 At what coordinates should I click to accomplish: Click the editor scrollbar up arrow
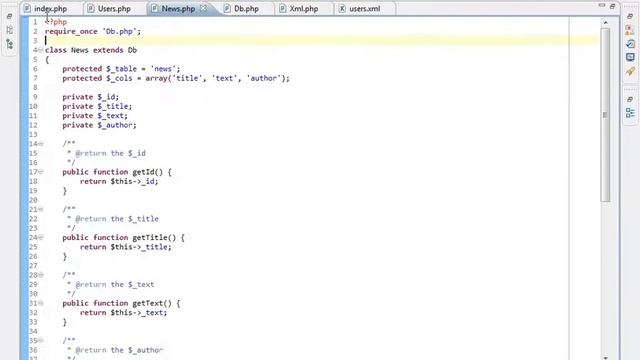coord(605,22)
